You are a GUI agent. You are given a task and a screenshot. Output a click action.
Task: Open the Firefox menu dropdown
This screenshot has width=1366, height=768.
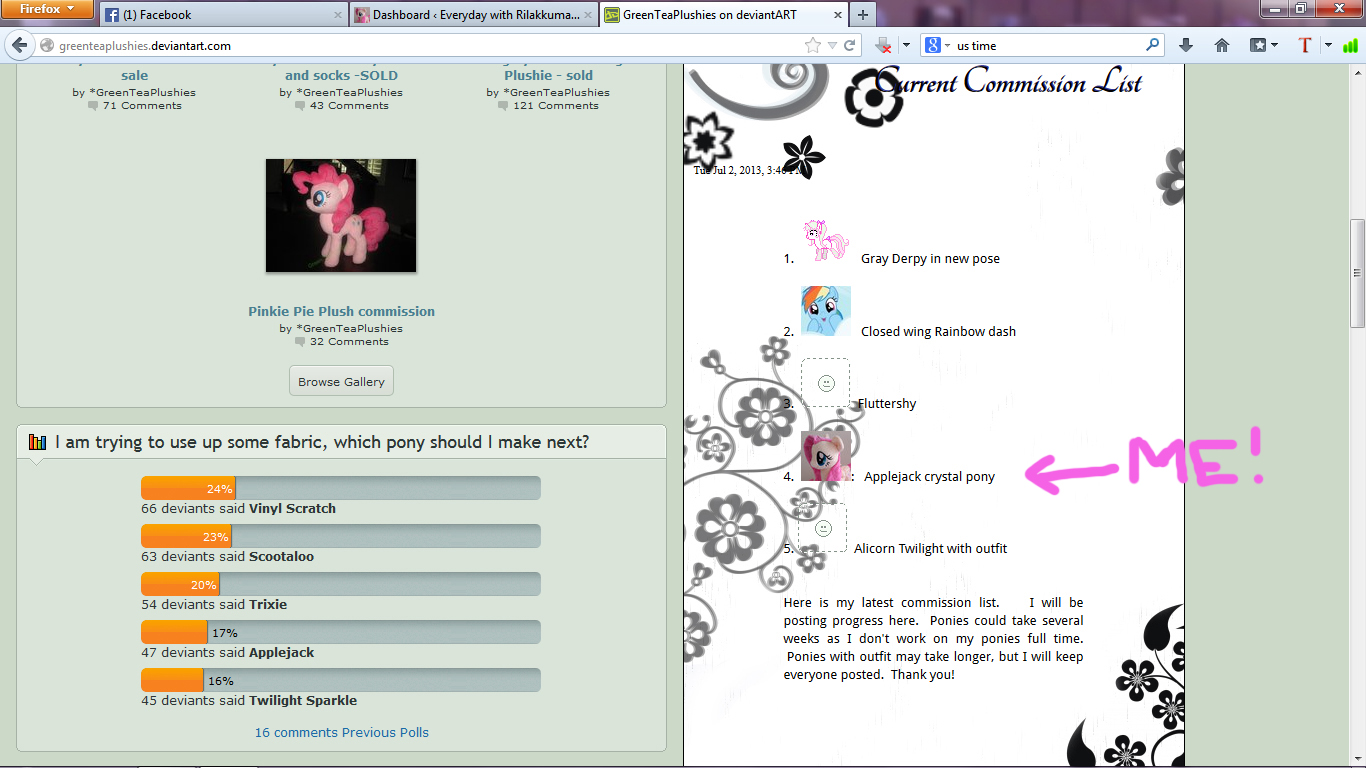(47, 9)
